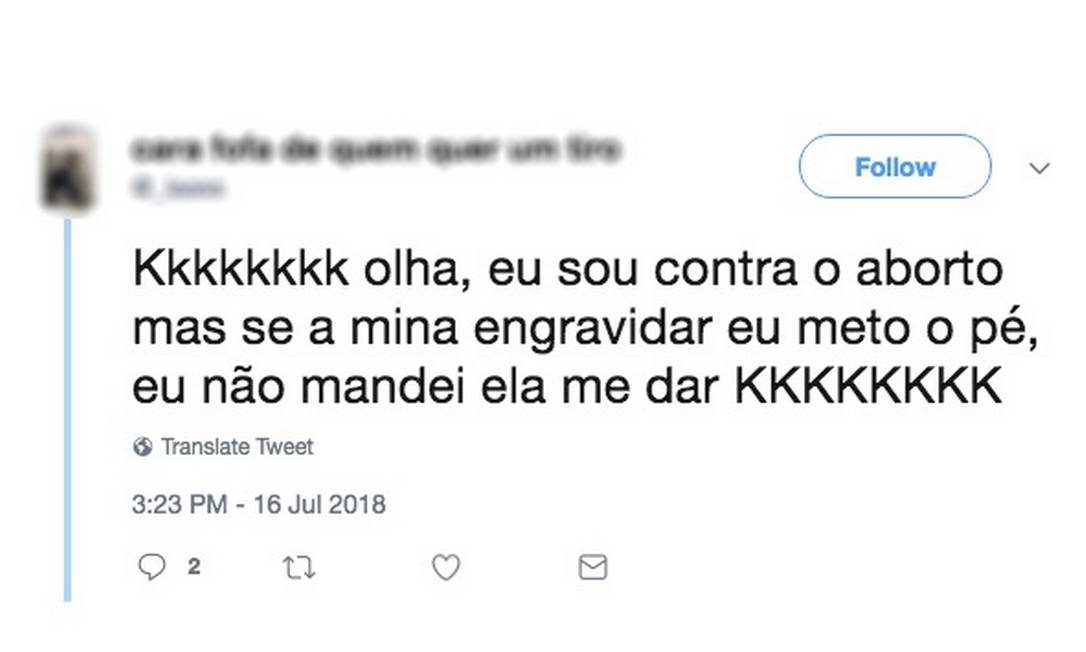This screenshot has width=1086, height=652.
Task: Click the tweet line starting with Kkkkkkkk olha
Action: coord(567,274)
